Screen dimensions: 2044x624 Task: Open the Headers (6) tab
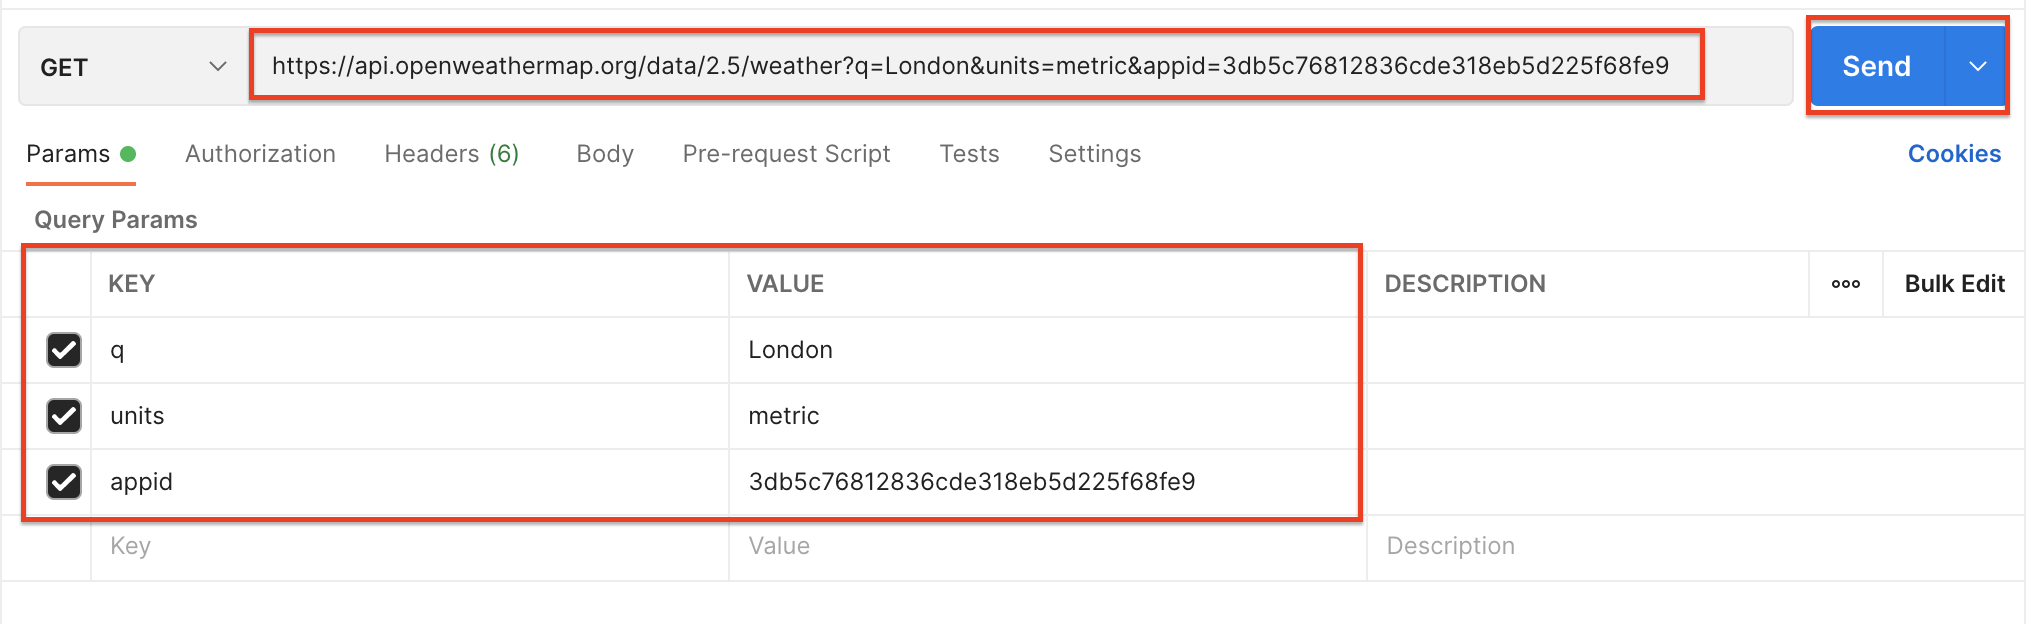click(x=451, y=154)
